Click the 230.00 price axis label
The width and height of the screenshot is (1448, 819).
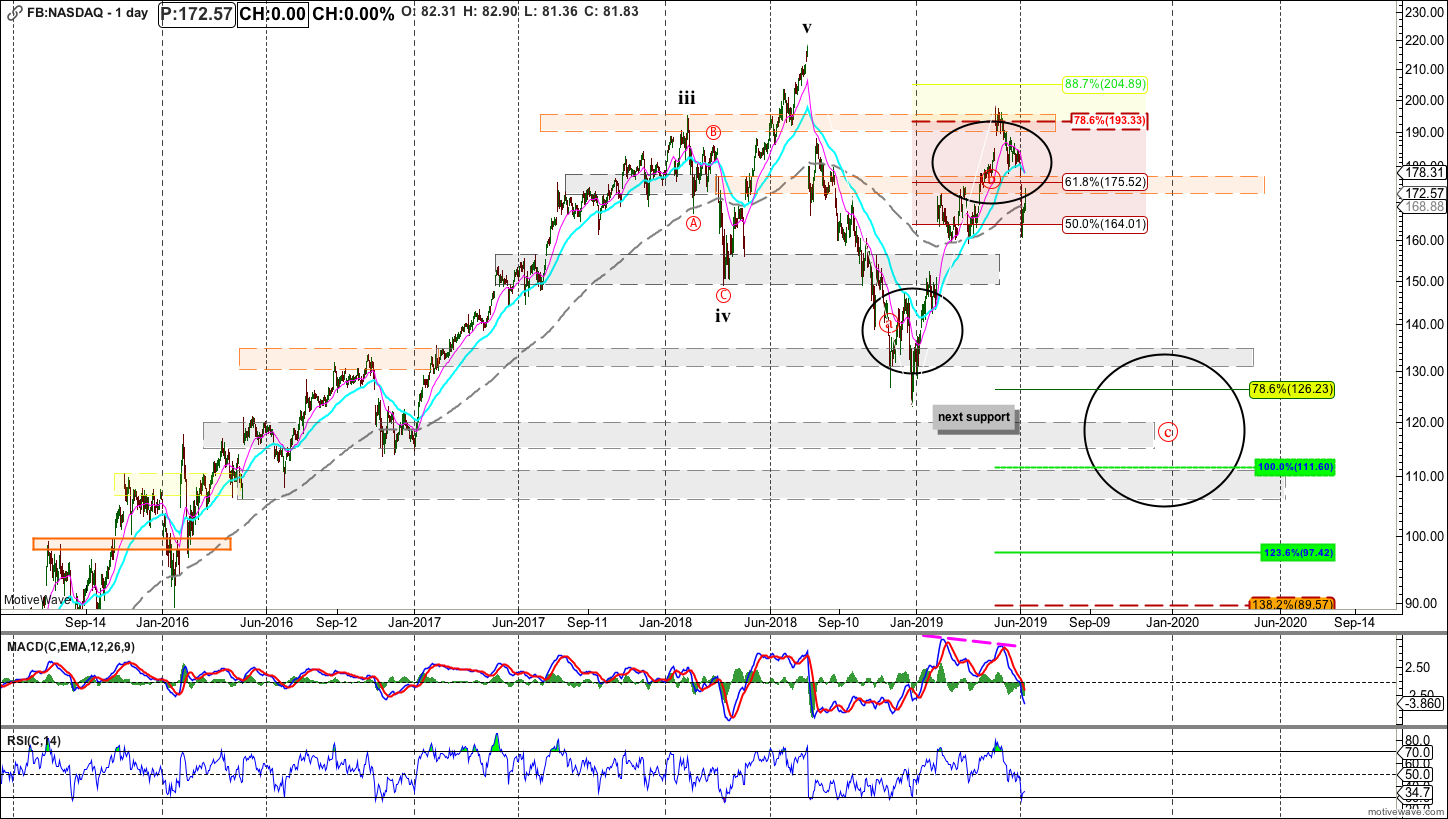pos(1425,13)
